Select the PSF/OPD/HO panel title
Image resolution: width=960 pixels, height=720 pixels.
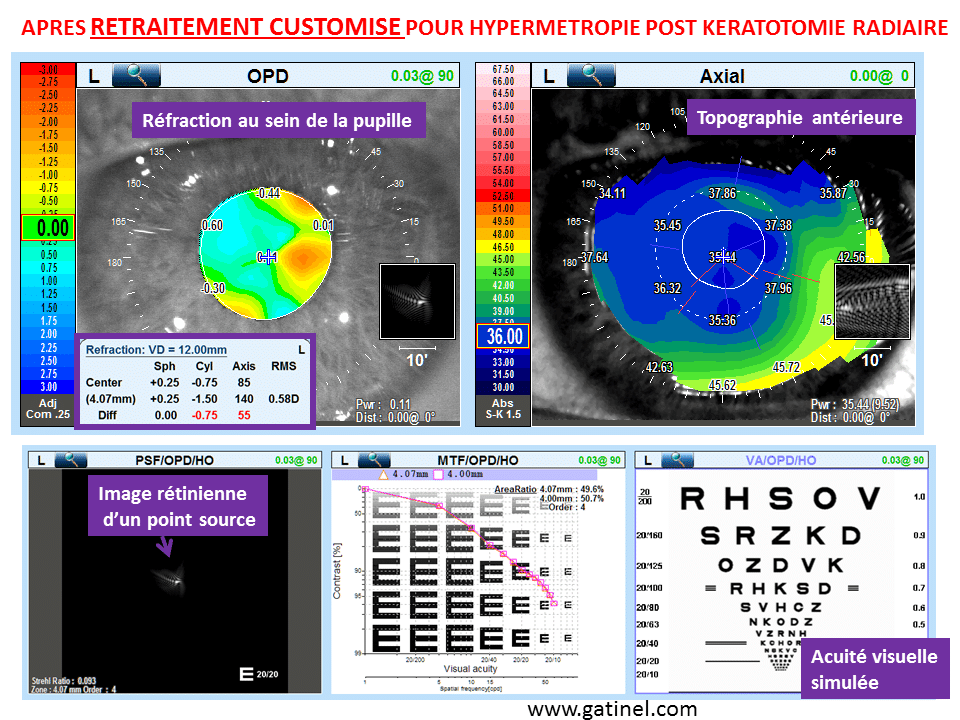coord(174,460)
